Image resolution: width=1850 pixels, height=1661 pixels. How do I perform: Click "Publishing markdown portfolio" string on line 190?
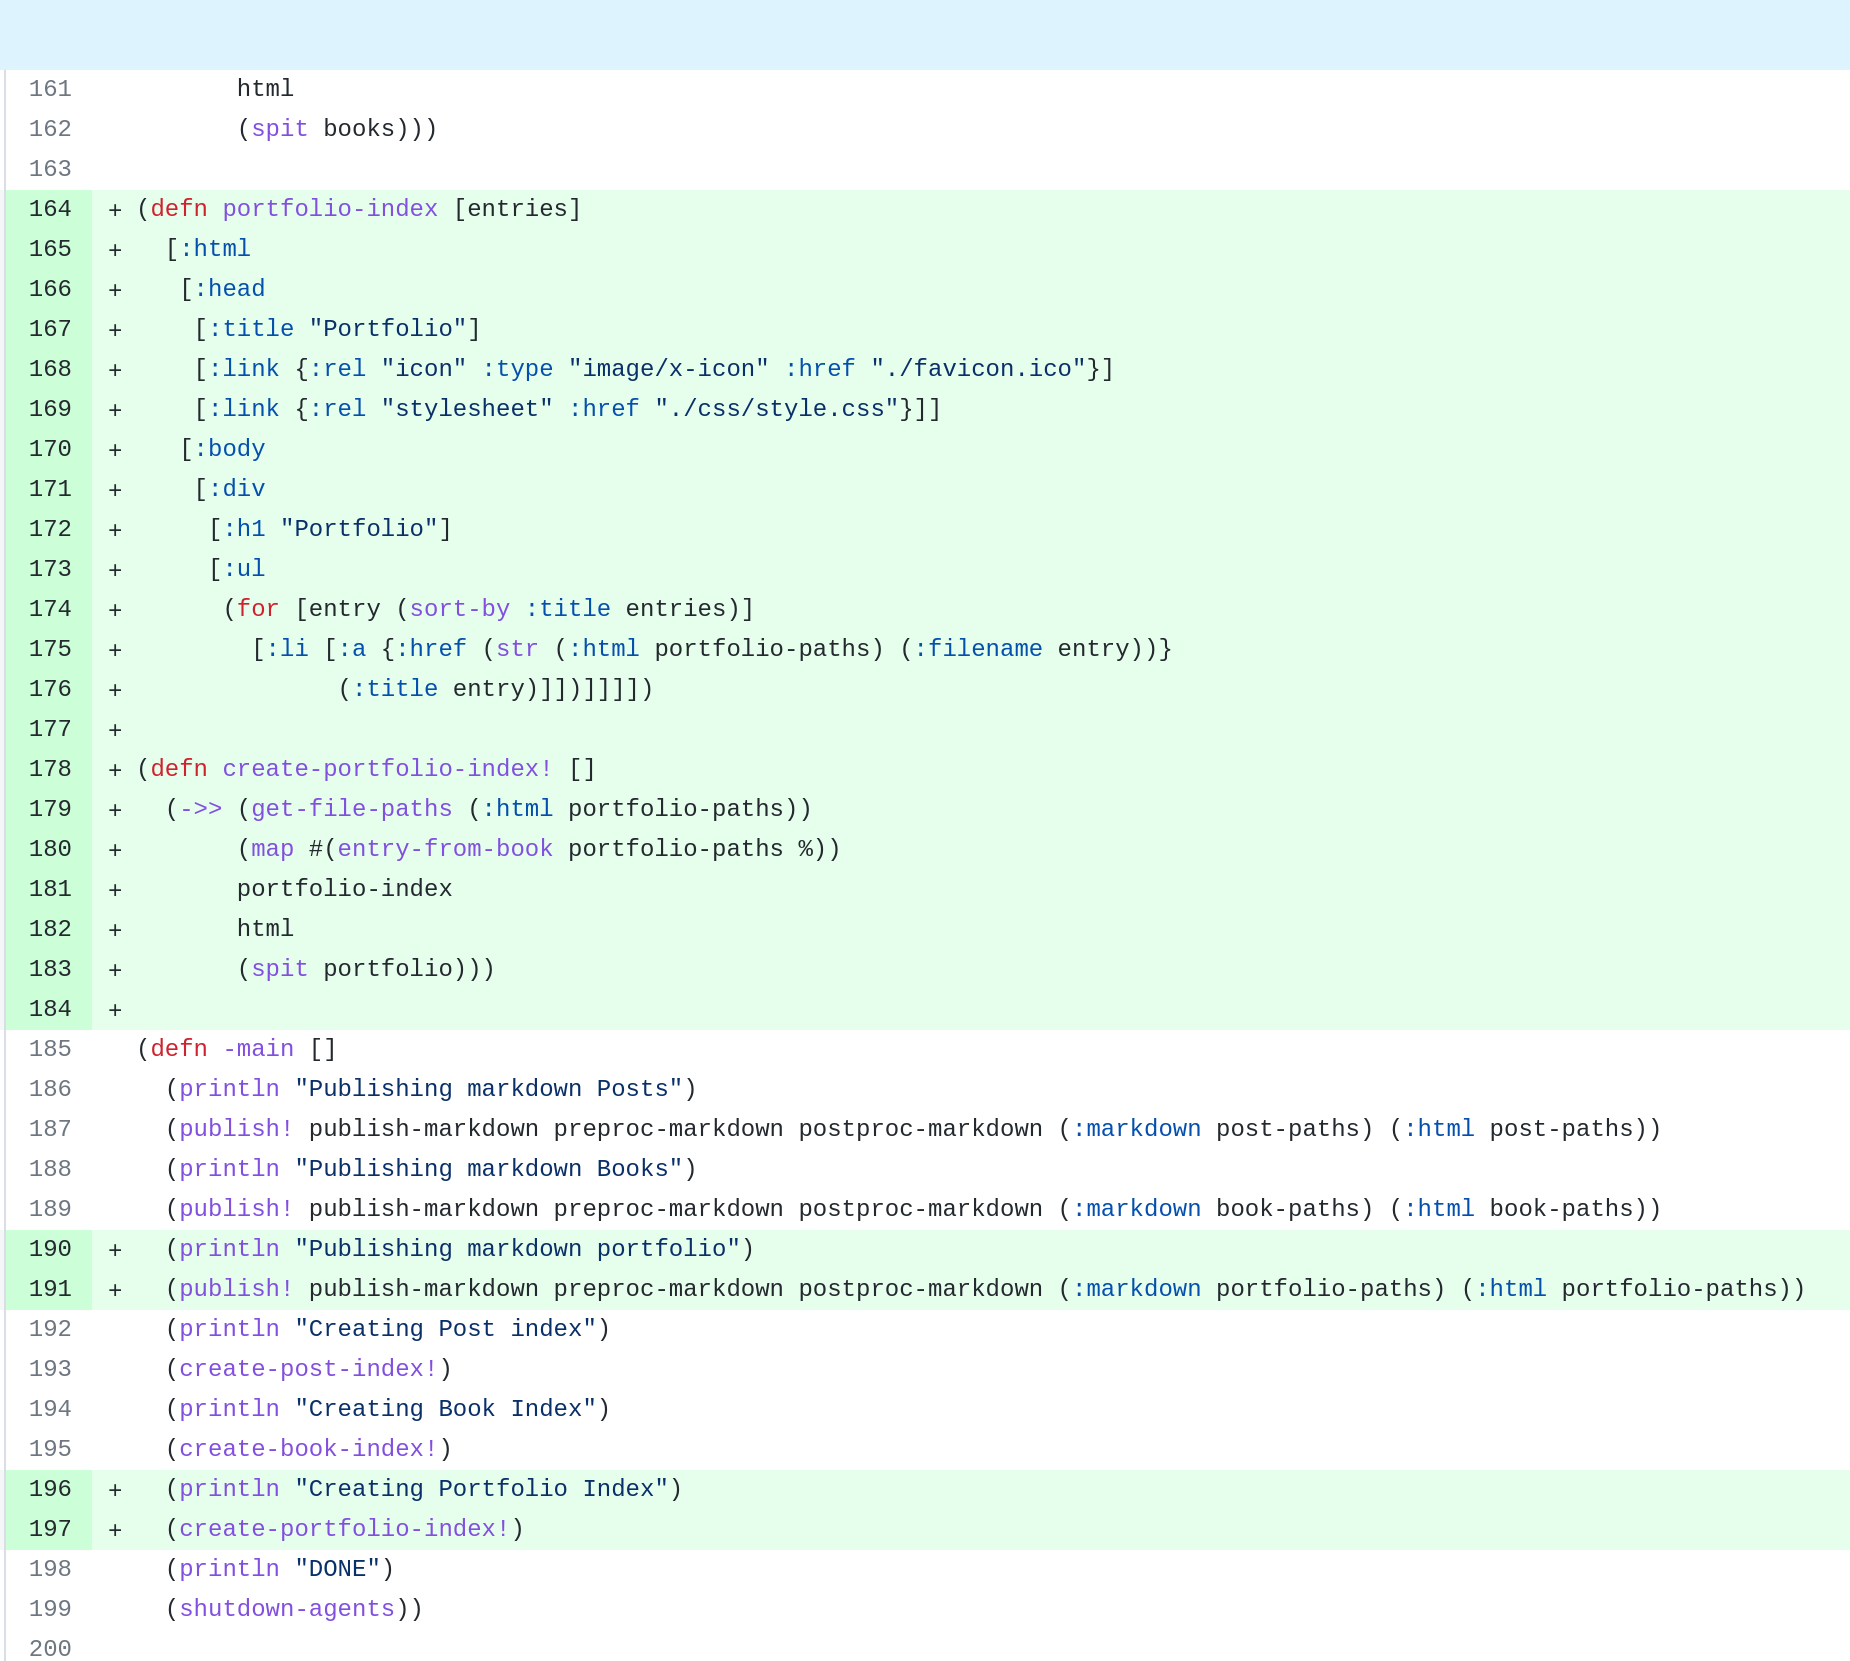pos(518,1249)
